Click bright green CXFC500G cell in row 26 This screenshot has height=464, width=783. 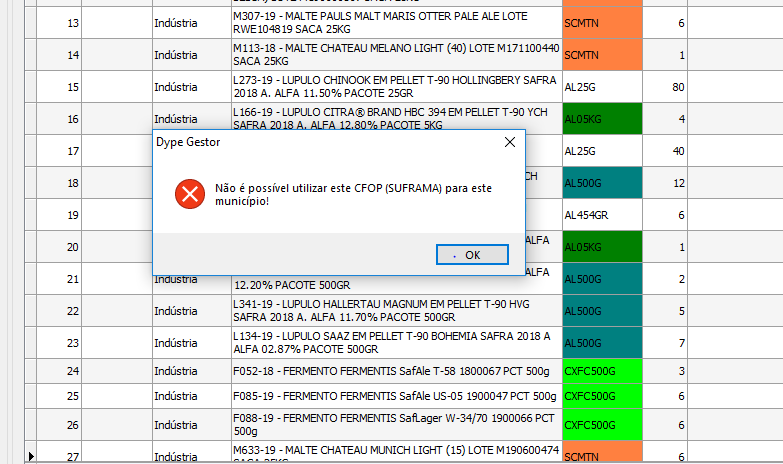(x=602, y=425)
